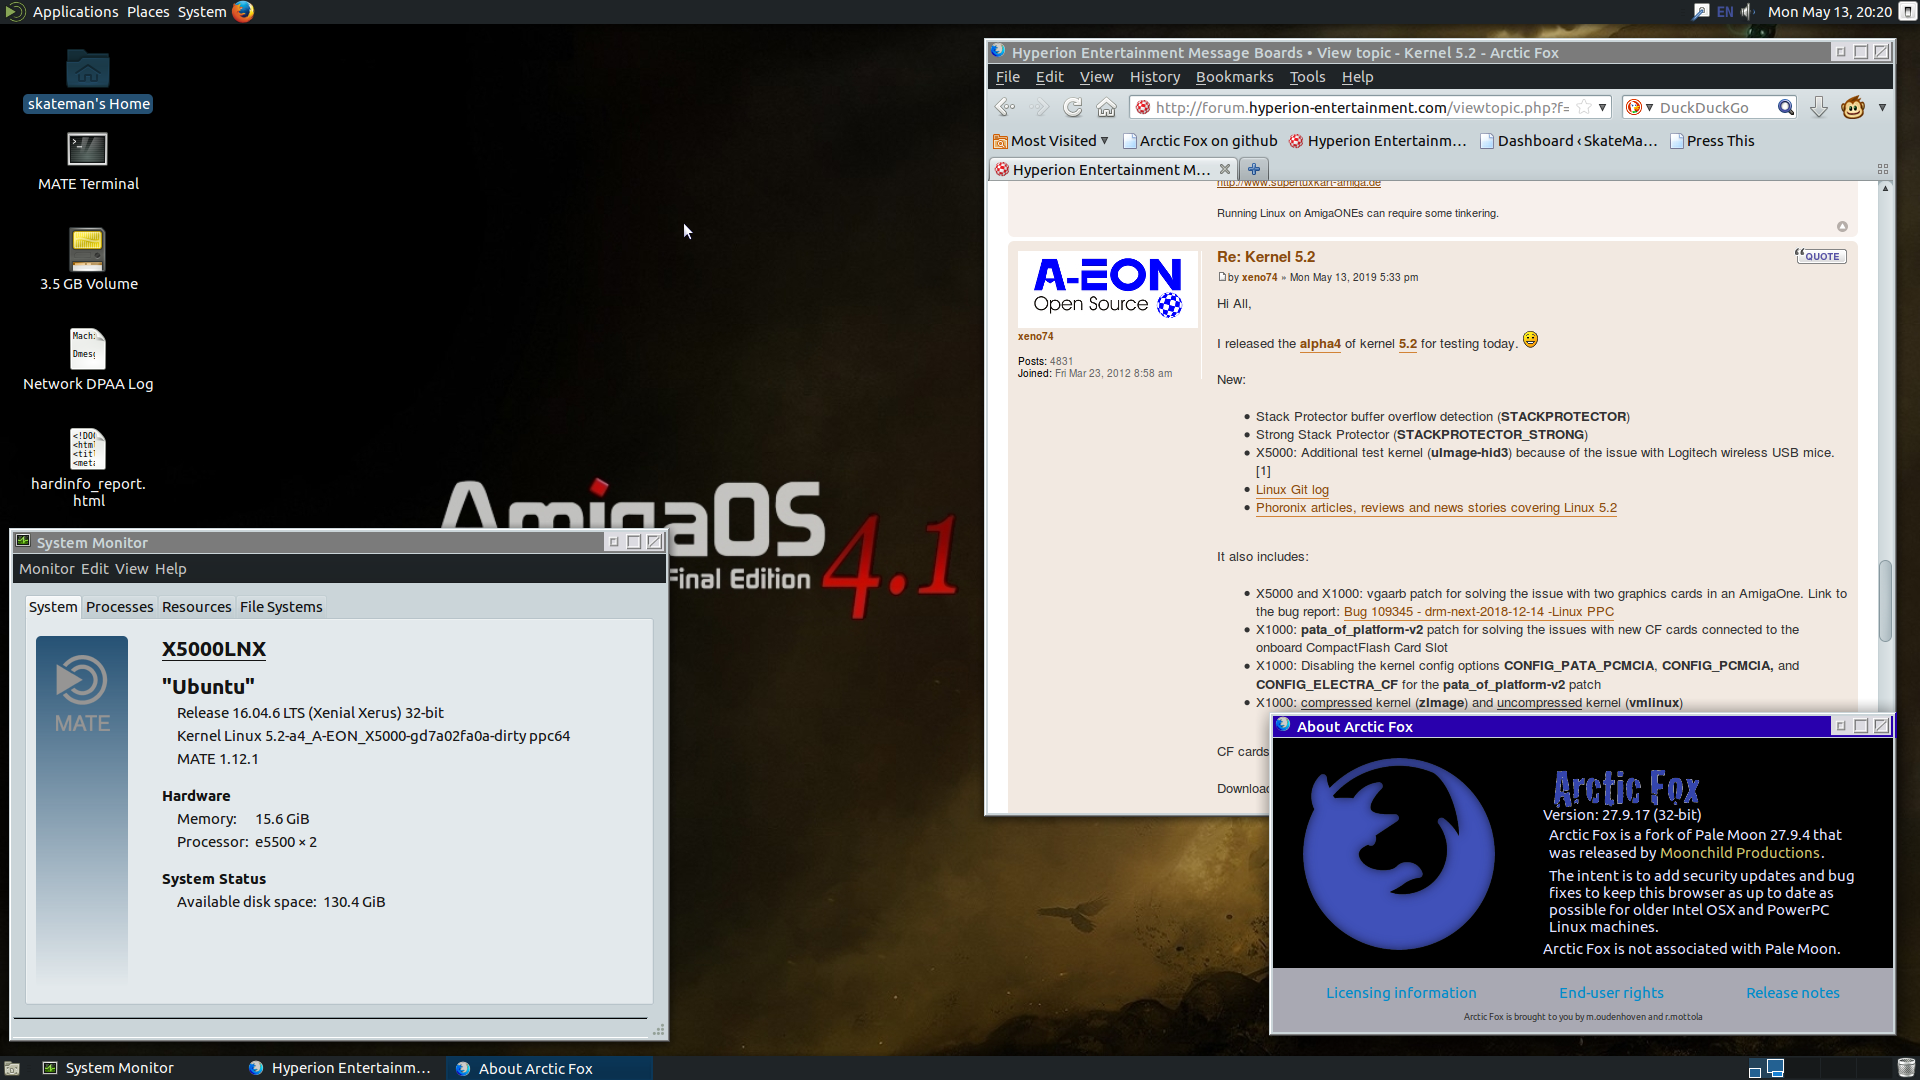Viewport: 1920px width, 1080px height.
Task: Open Network DPAA Log file icon
Action: click(88, 360)
